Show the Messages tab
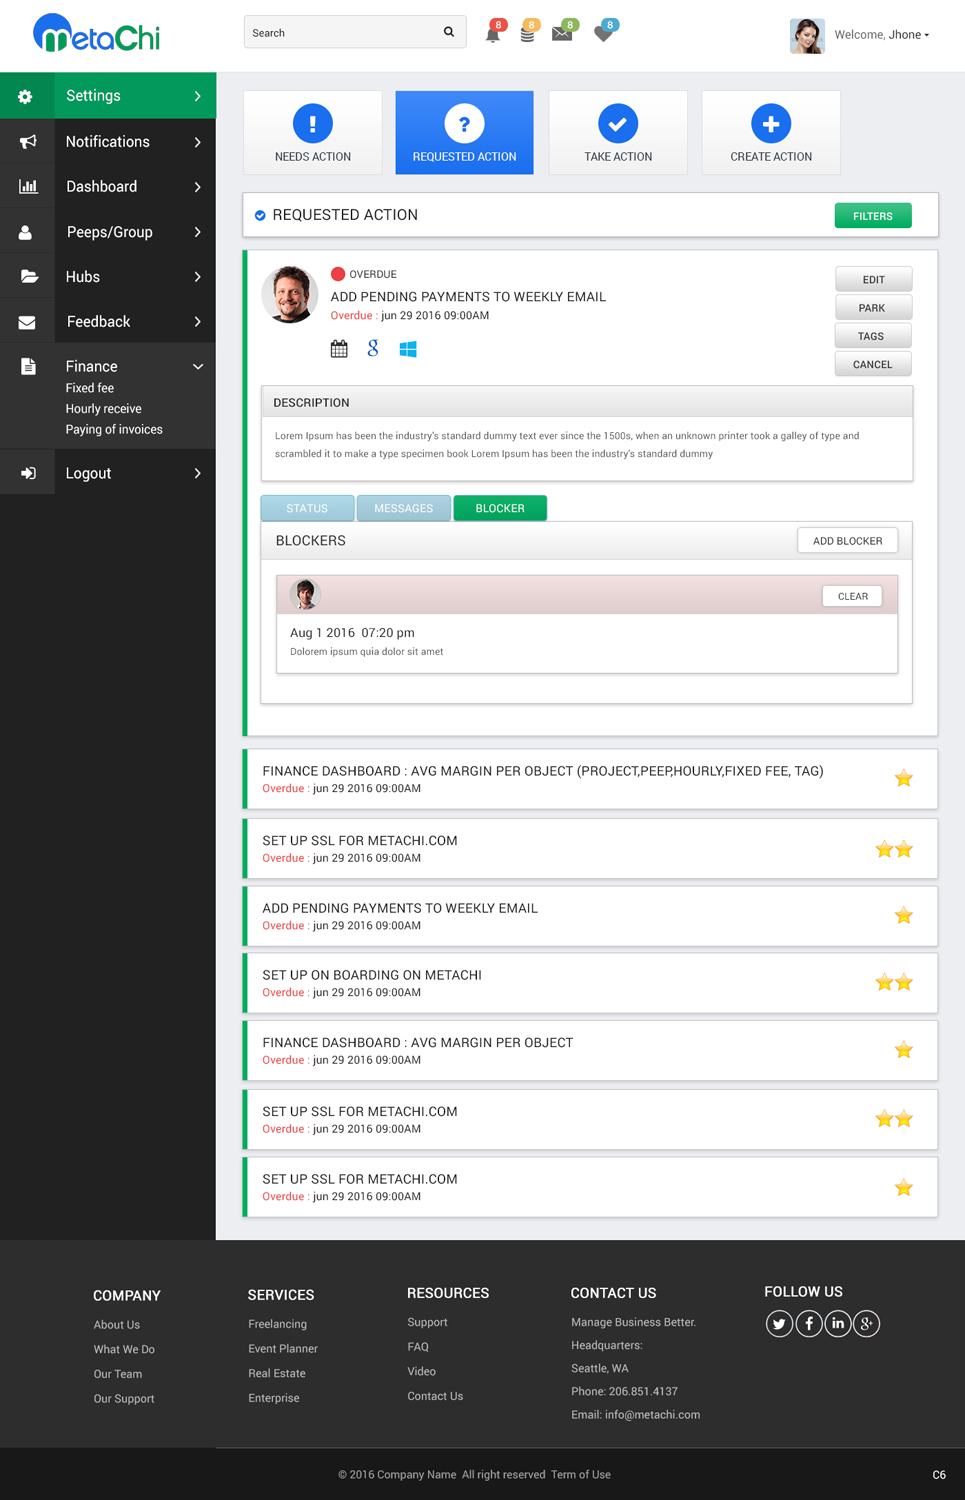Image resolution: width=965 pixels, height=1500 pixels. click(x=404, y=508)
